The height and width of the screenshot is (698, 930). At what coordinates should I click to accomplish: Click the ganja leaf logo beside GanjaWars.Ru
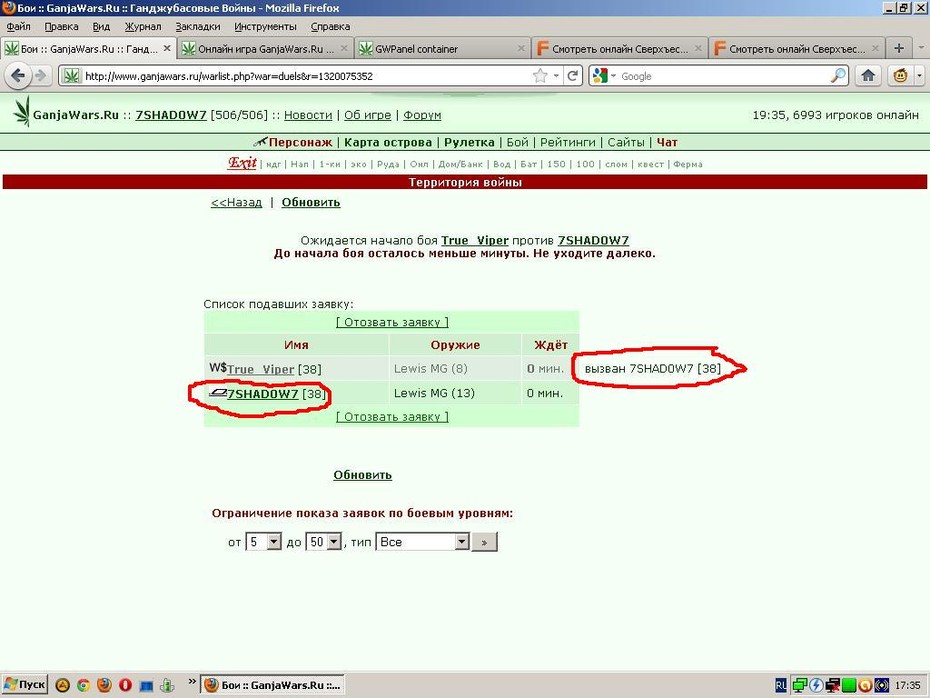(22, 111)
